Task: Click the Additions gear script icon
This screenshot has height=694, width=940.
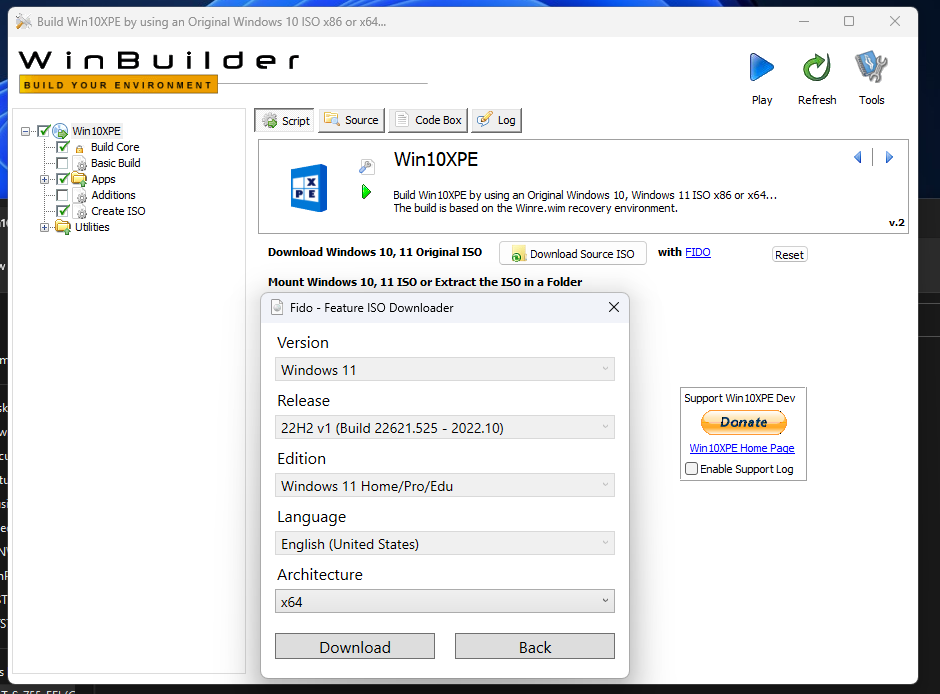Action: tap(80, 195)
